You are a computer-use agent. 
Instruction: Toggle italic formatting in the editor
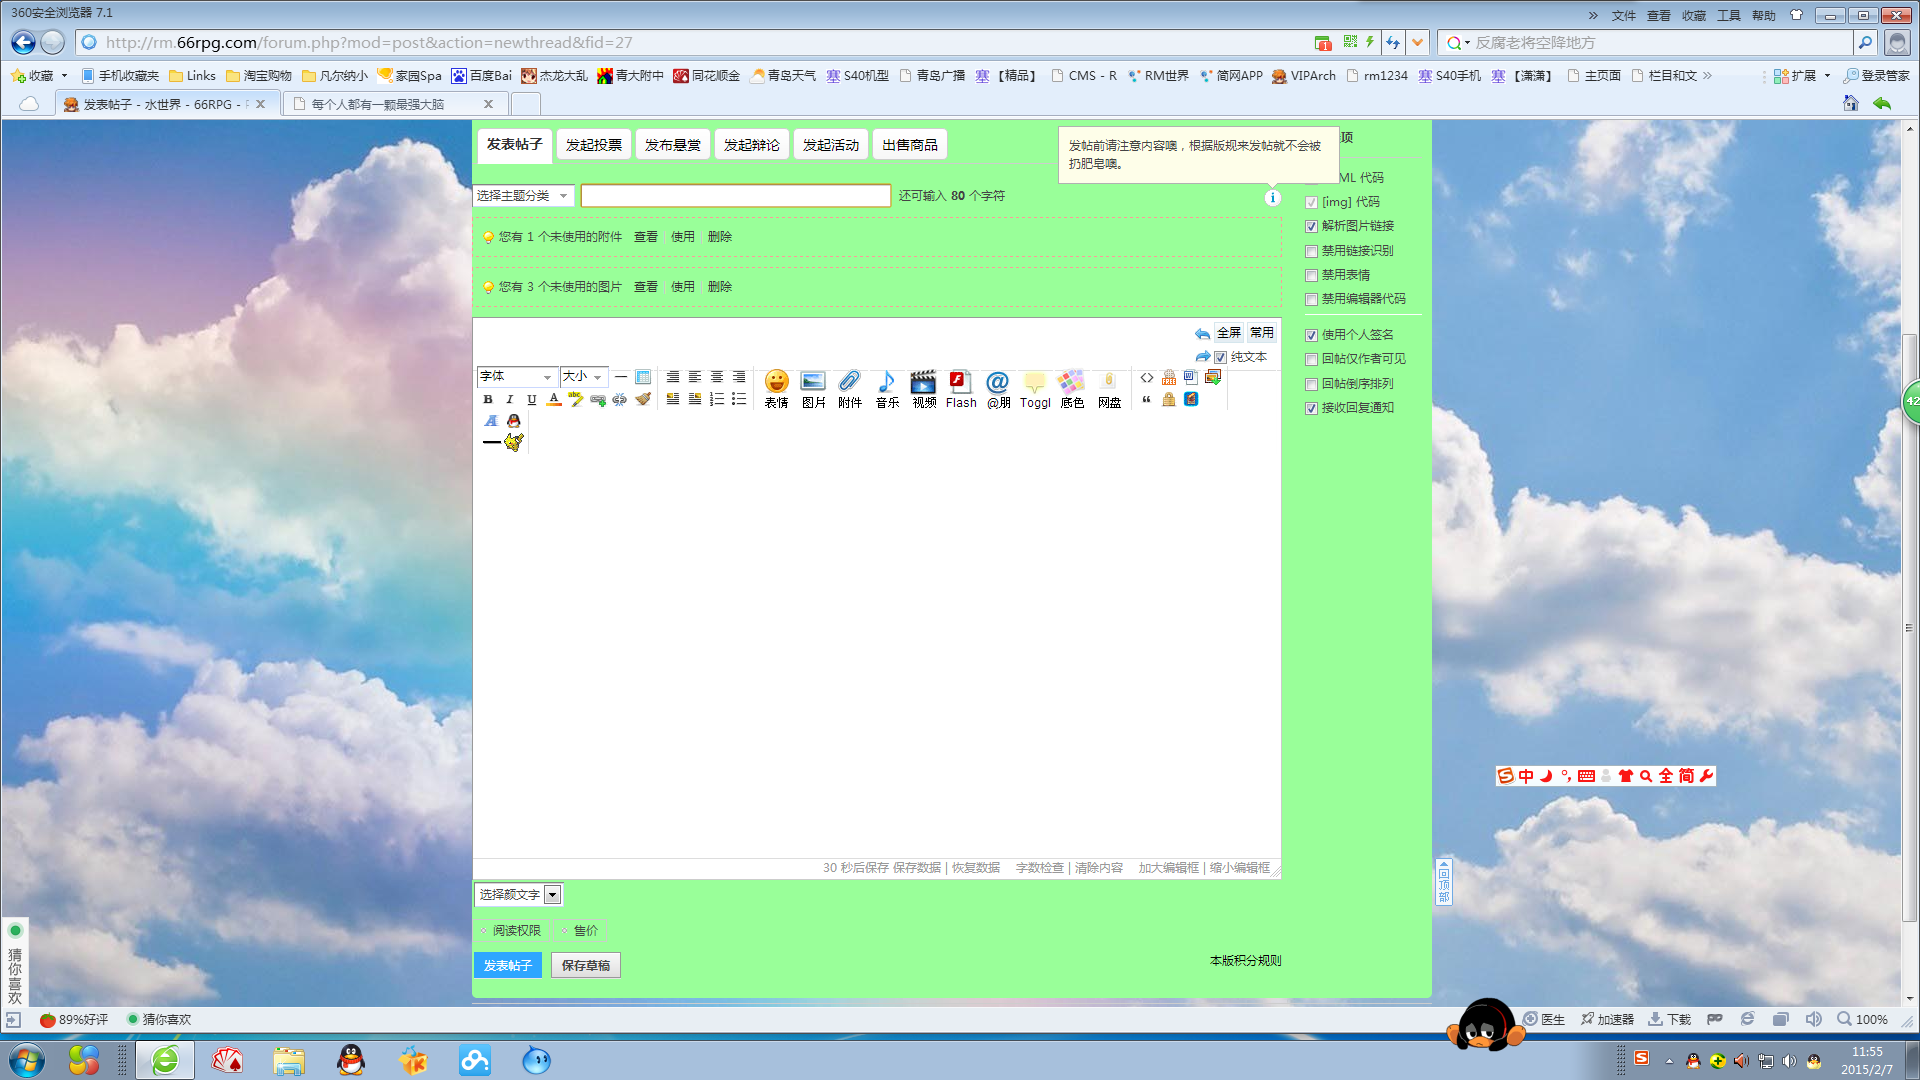pyautogui.click(x=510, y=399)
